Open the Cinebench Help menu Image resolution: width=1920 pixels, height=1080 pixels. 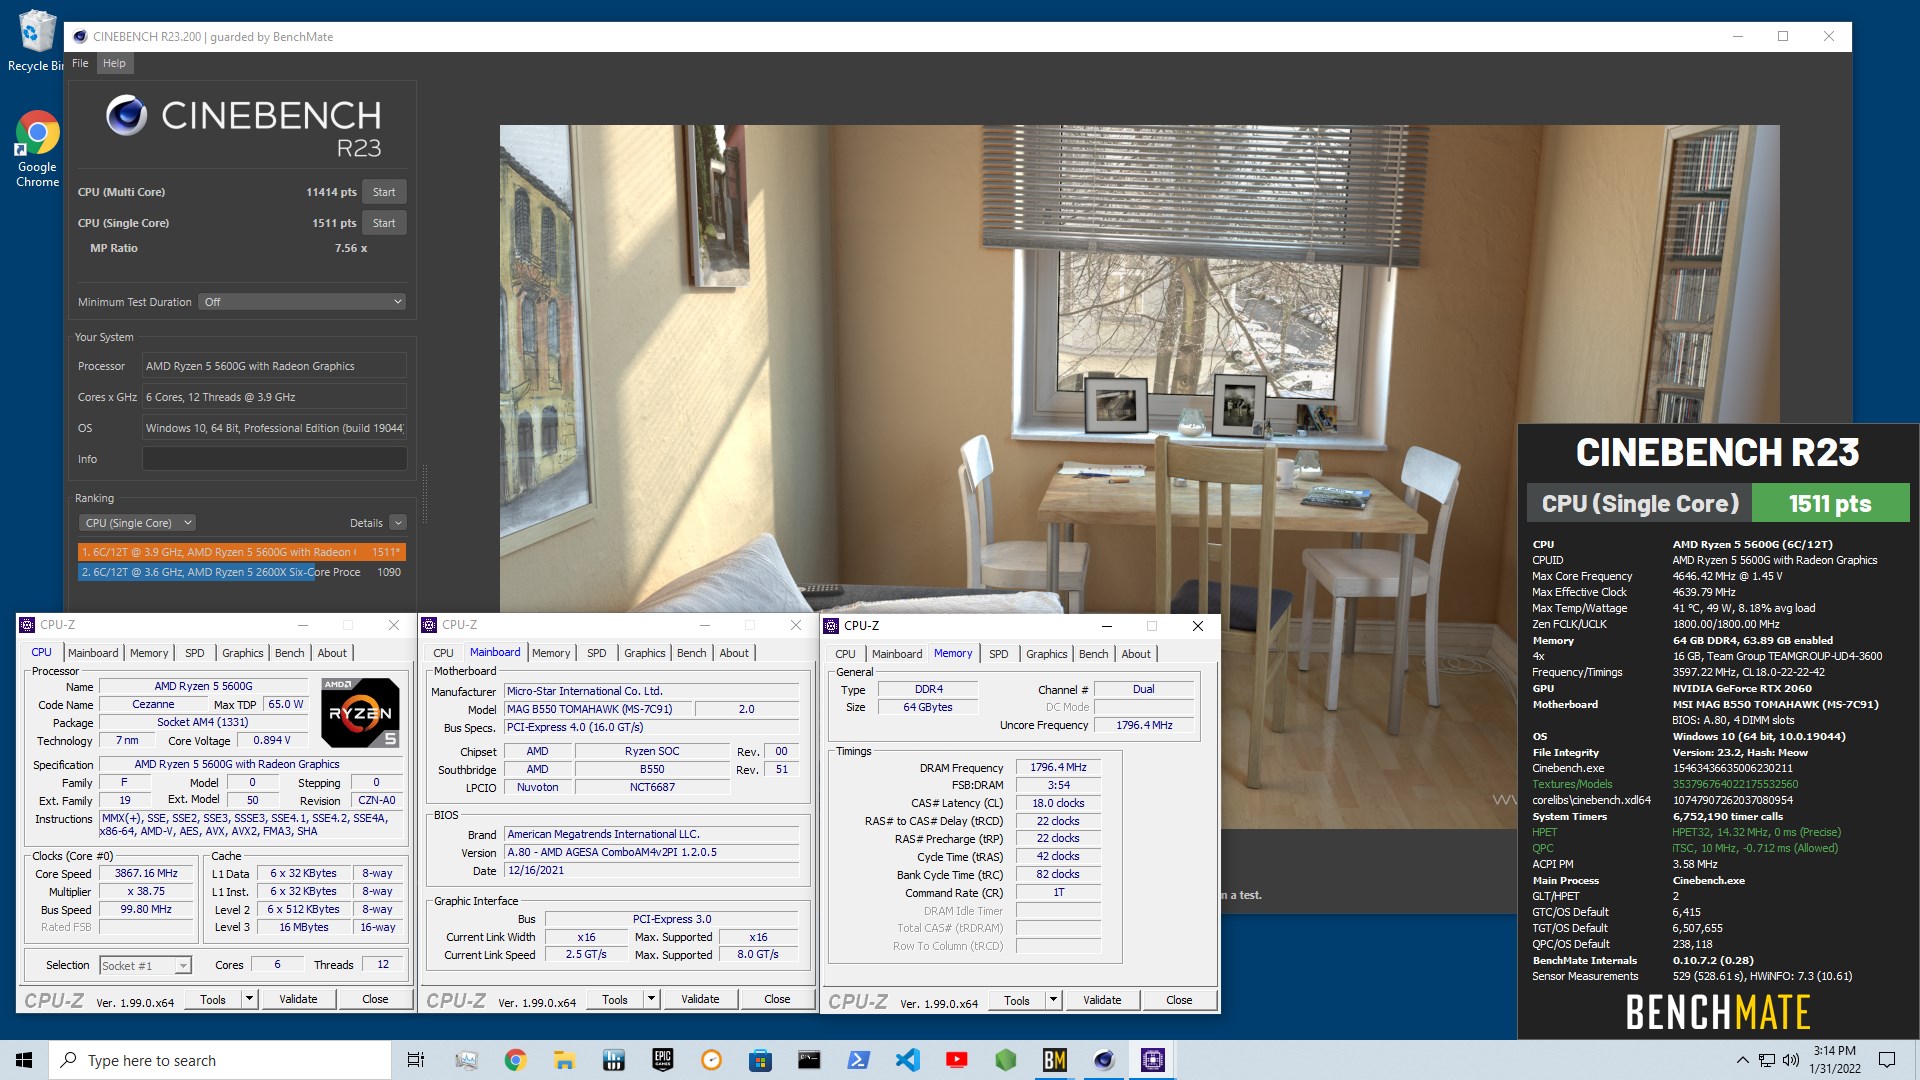click(114, 63)
